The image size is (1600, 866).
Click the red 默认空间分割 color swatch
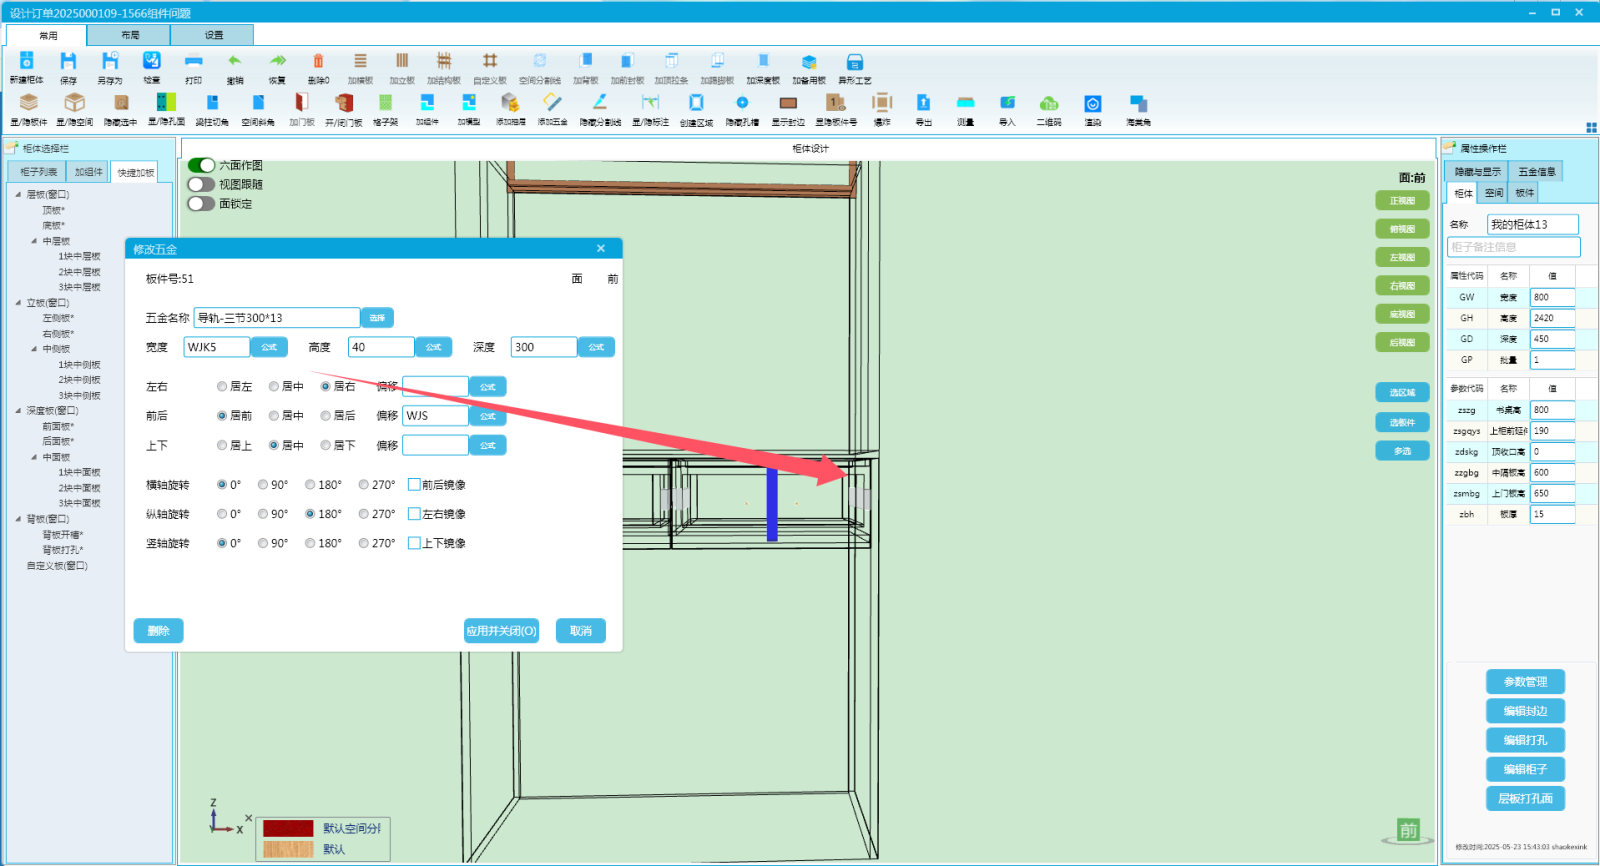[288, 828]
